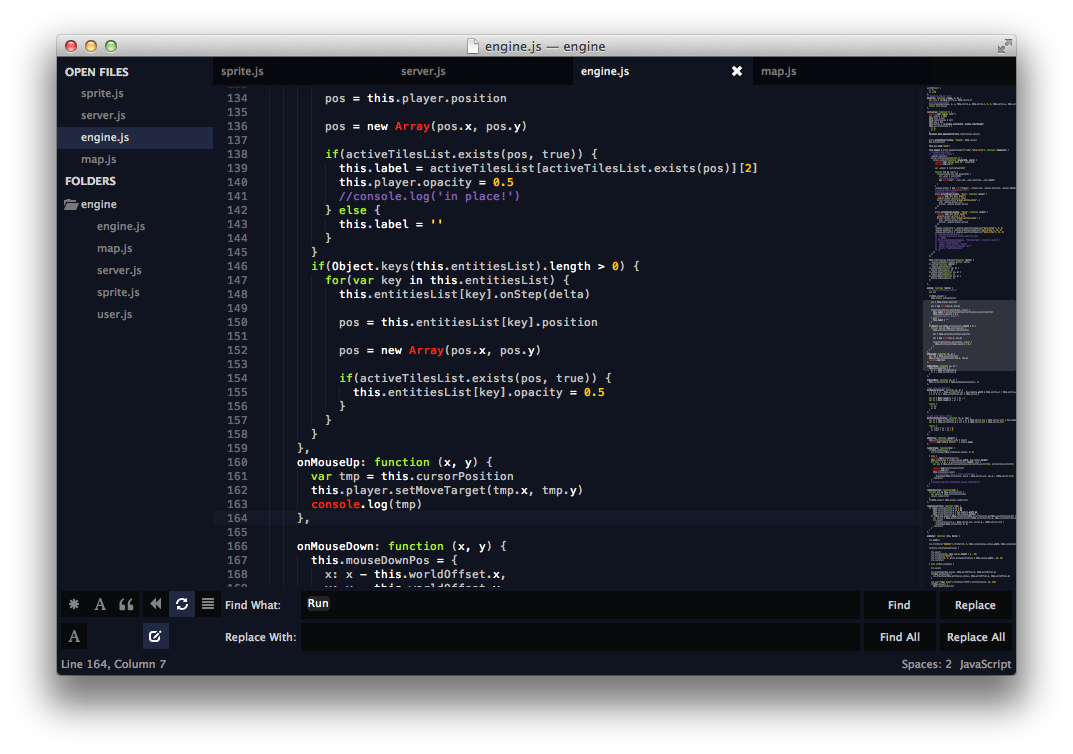
Task: Click the console.log(tmp) code line
Action: pos(366,504)
